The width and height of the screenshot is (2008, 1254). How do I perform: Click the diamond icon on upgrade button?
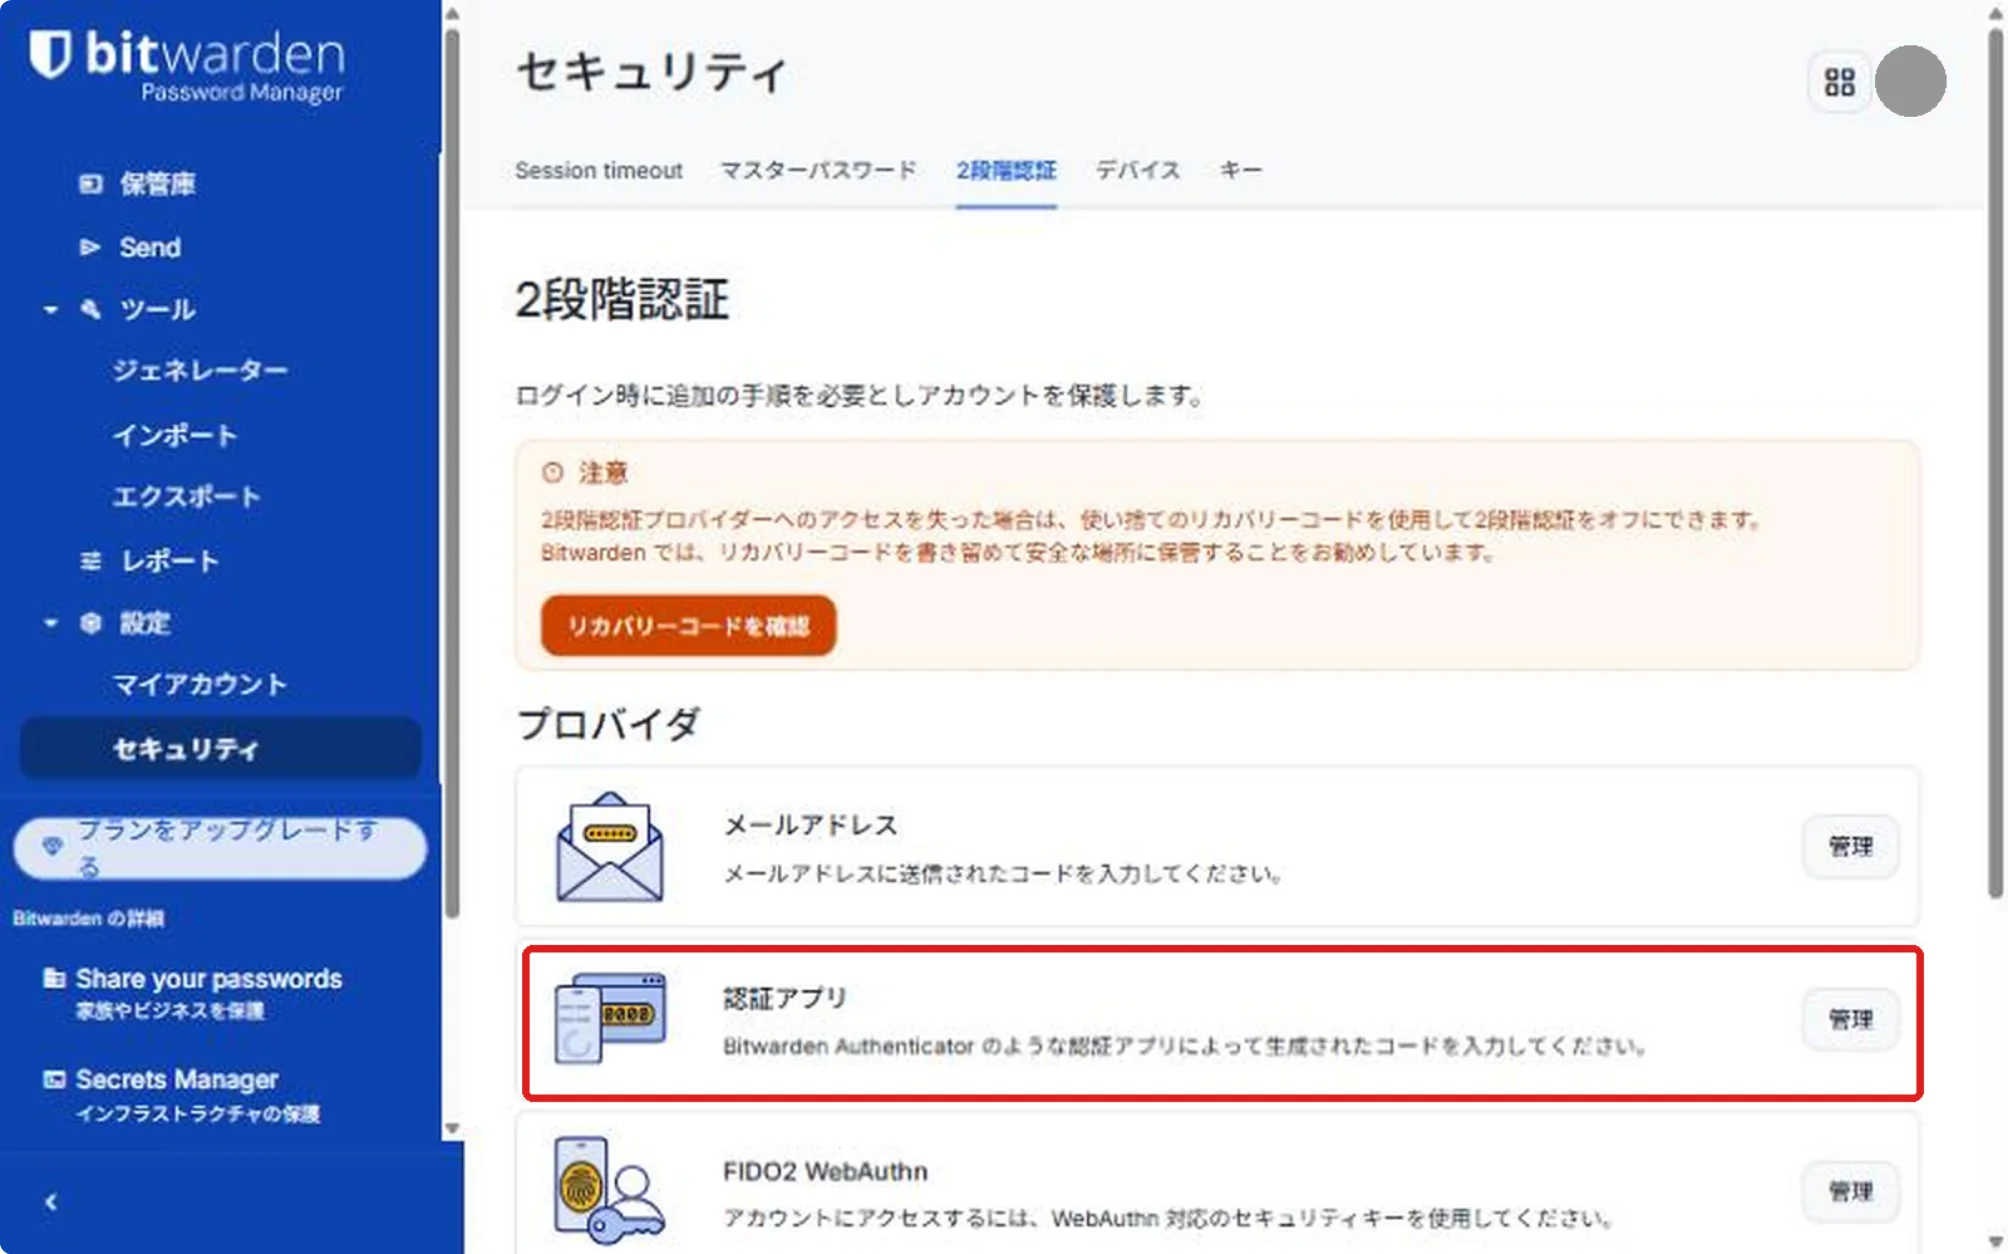click(x=53, y=847)
